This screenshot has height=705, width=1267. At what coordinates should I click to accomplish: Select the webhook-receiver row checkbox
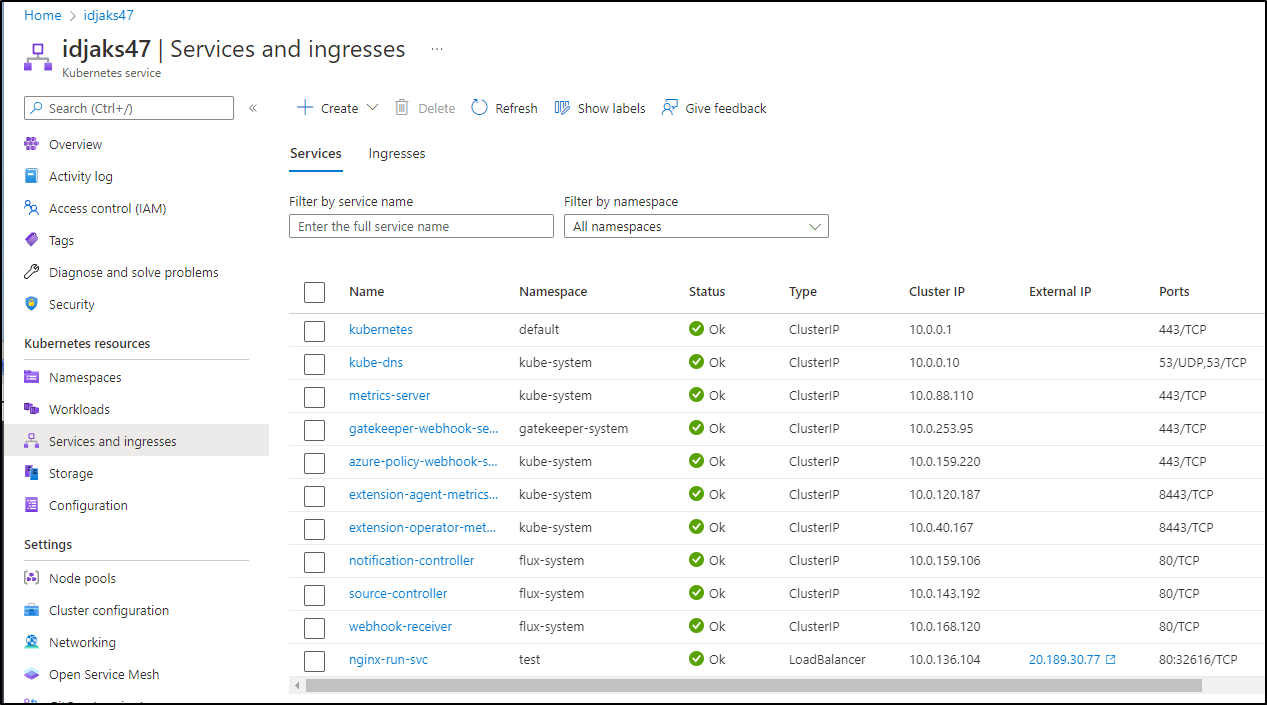point(315,627)
